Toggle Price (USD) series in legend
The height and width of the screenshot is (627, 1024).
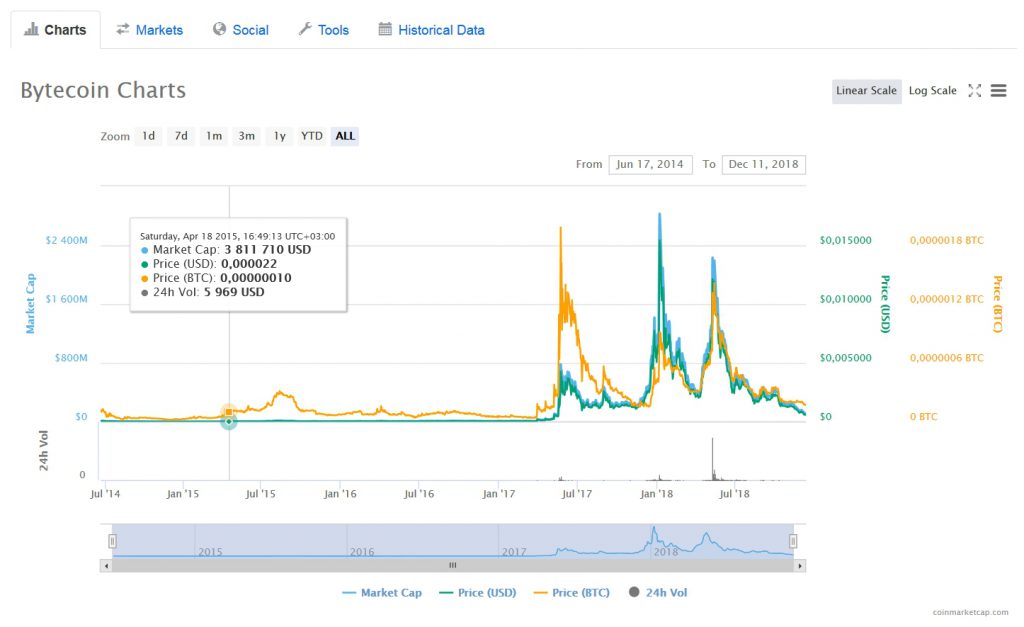click(477, 592)
